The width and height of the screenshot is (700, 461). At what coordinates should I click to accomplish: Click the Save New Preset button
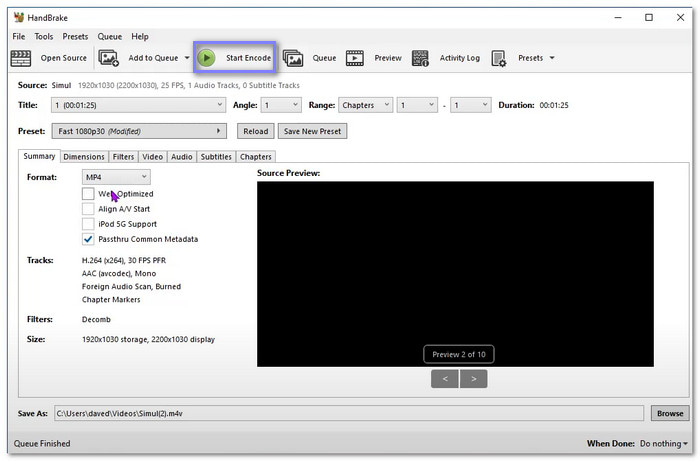tap(312, 131)
